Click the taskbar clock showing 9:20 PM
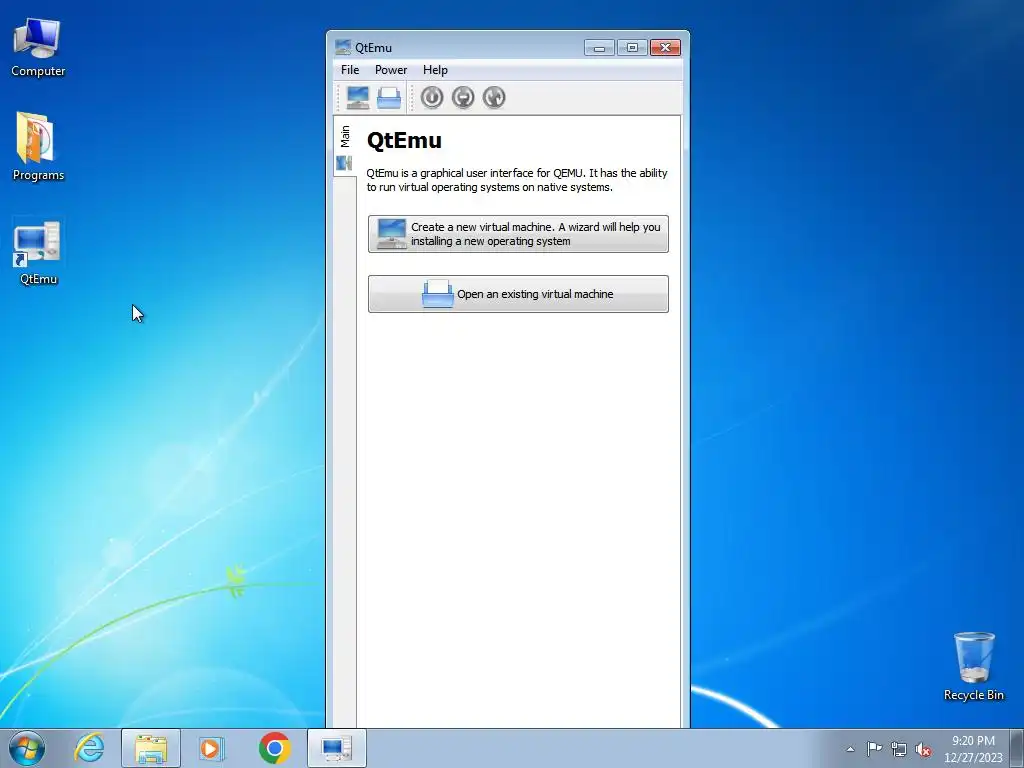The image size is (1024, 768). pos(973,748)
